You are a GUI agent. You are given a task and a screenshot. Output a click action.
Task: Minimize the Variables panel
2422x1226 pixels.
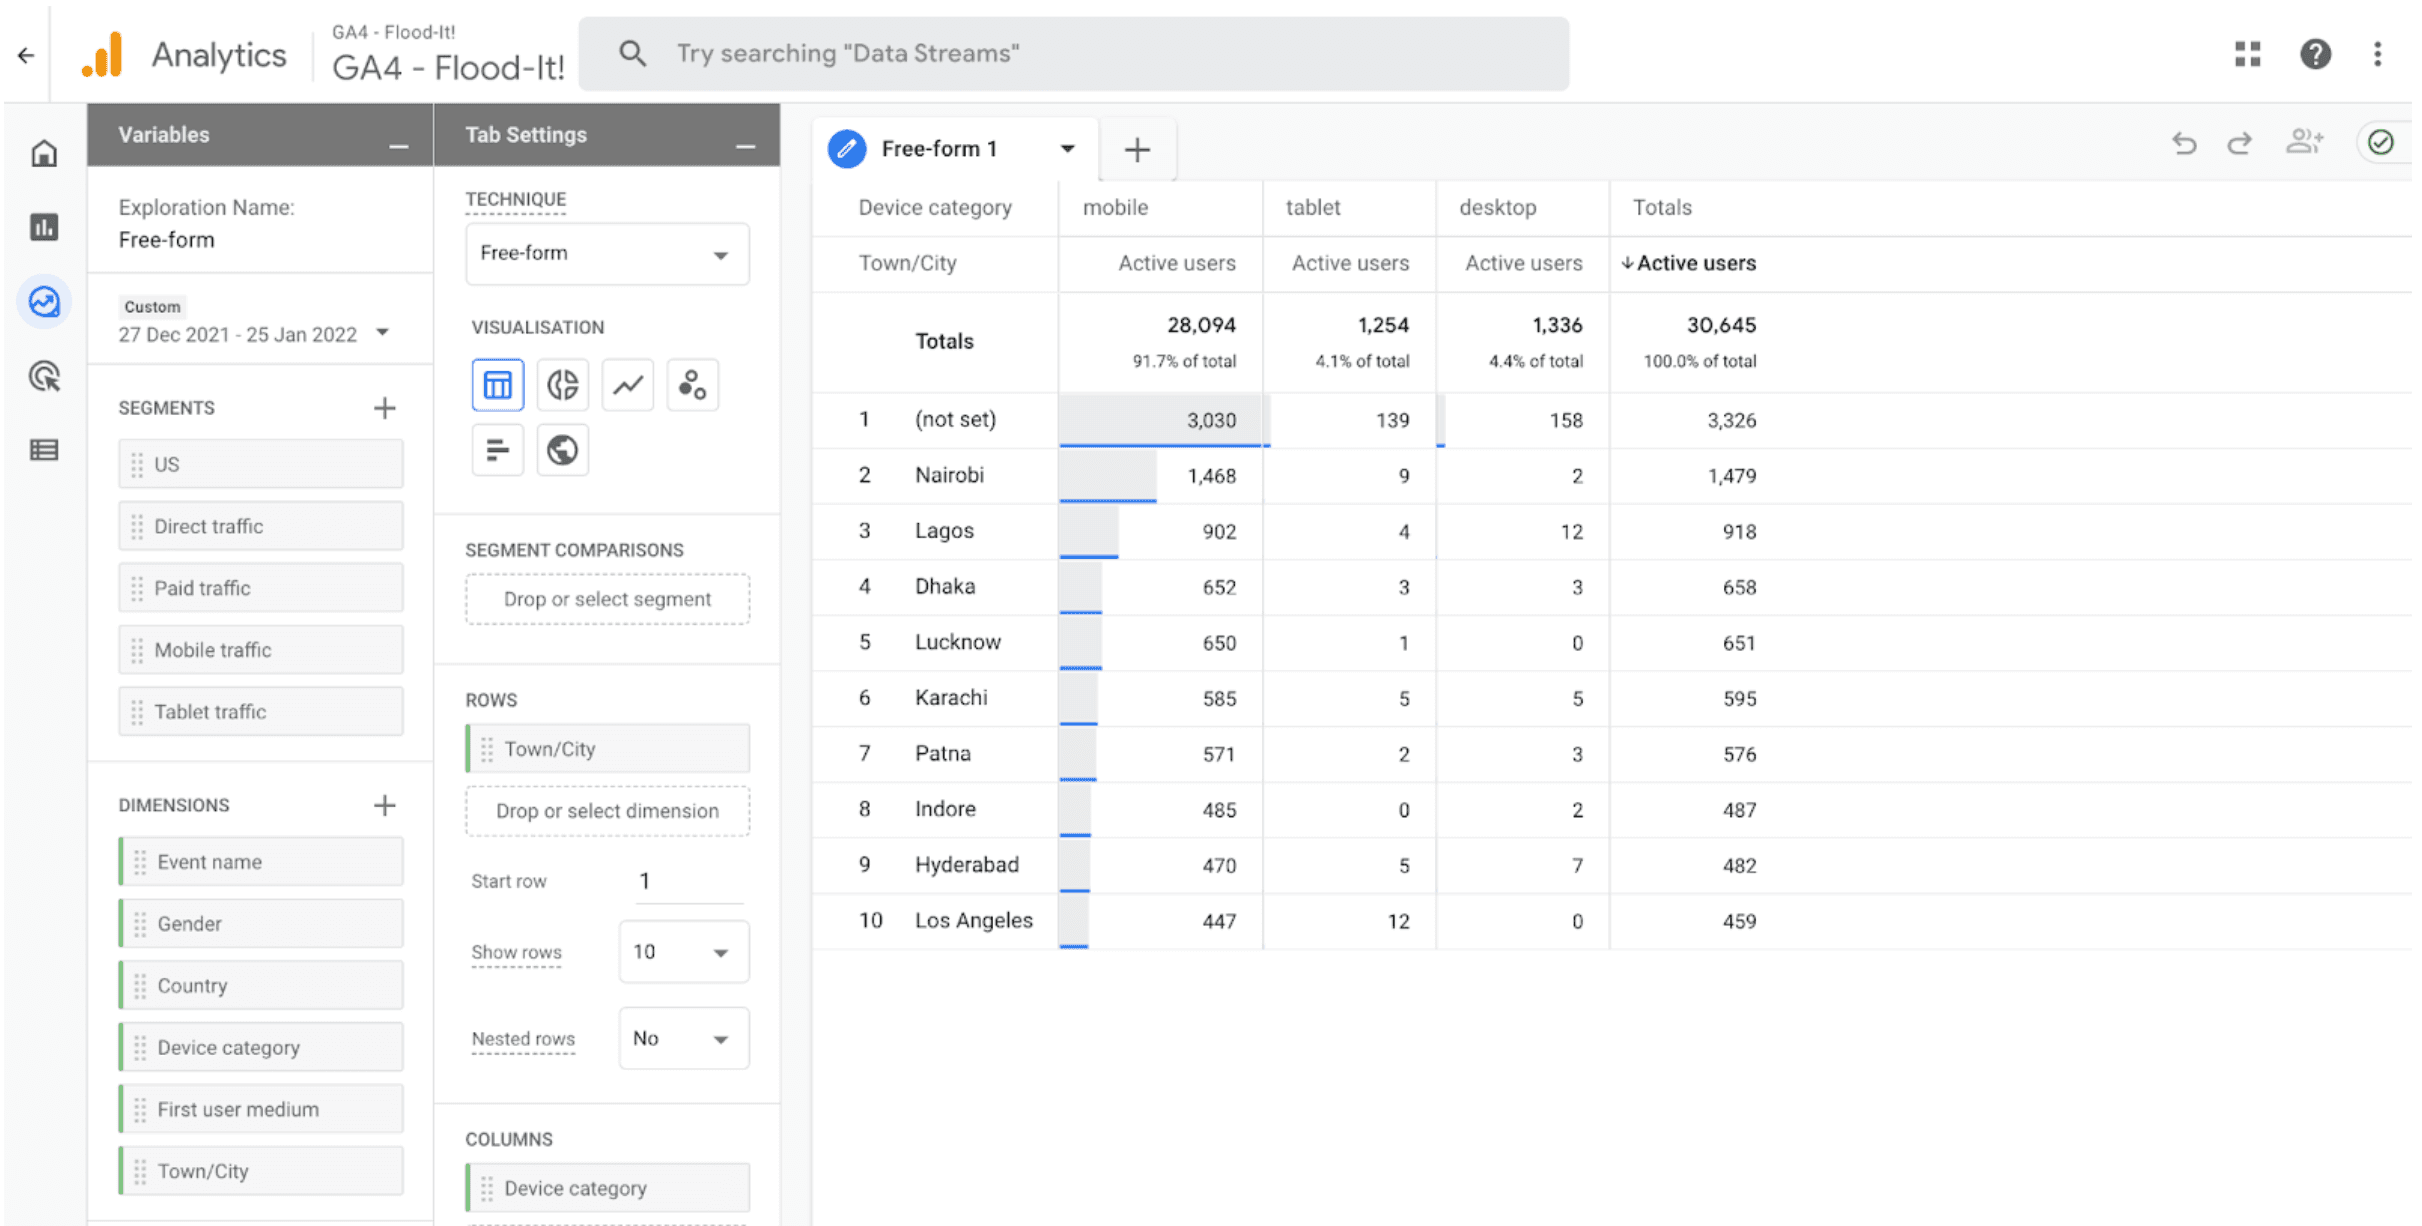coord(398,147)
